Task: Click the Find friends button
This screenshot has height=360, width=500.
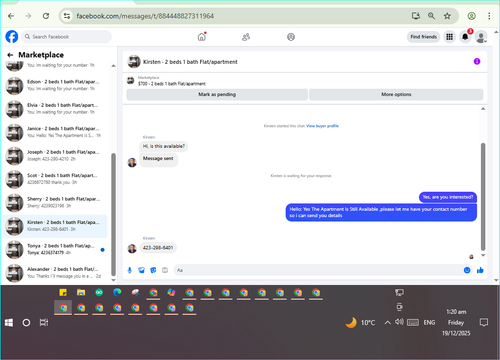Action: coord(423,37)
